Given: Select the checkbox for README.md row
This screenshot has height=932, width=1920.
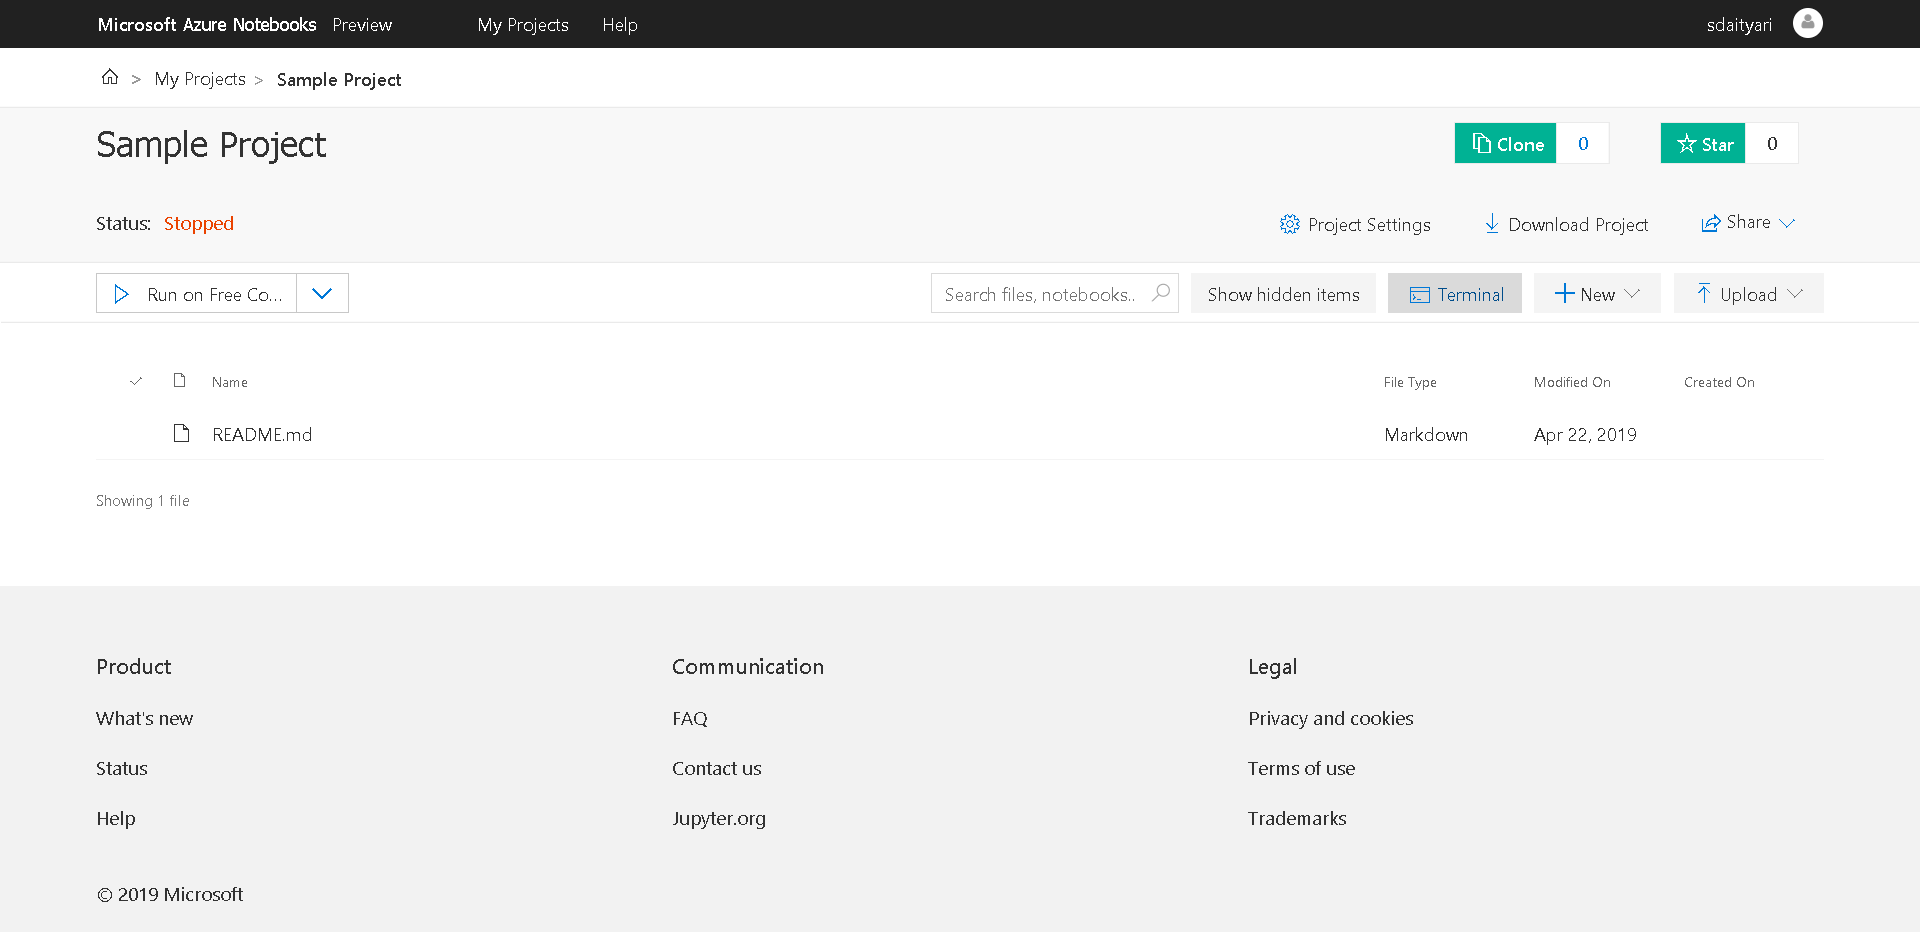Looking at the screenshot, I should (136, 434).
